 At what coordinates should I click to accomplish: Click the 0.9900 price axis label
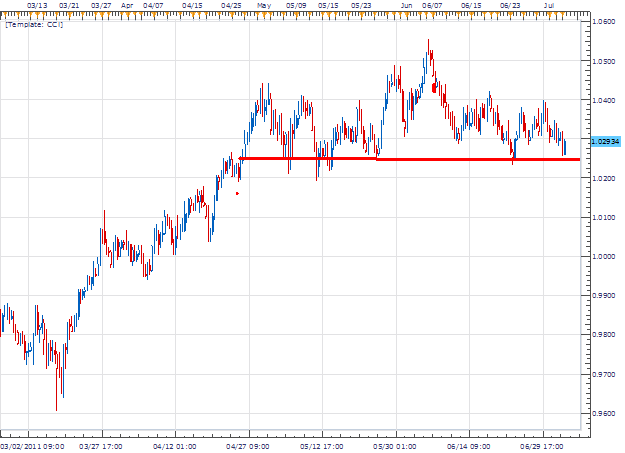pos(604,296)
